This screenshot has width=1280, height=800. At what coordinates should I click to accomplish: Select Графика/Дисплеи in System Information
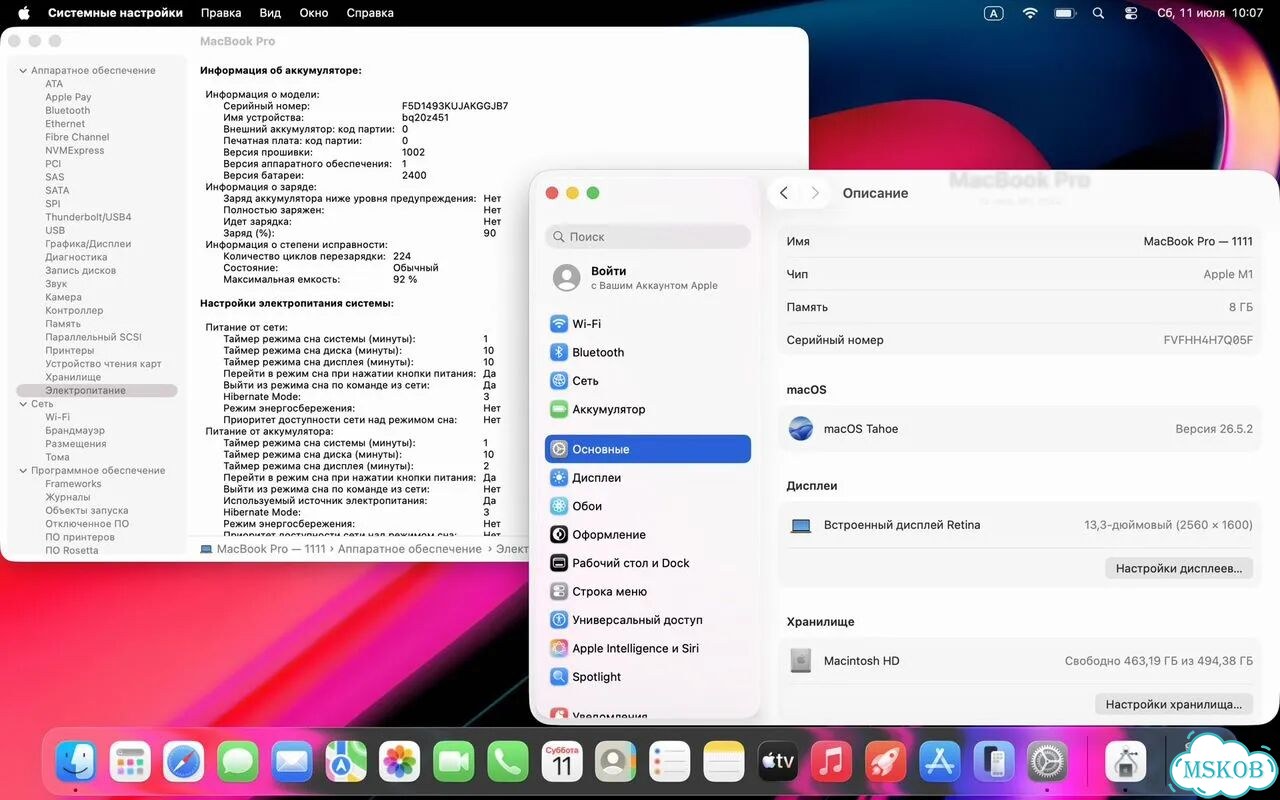pyautogui.click(x=88, y=244)
